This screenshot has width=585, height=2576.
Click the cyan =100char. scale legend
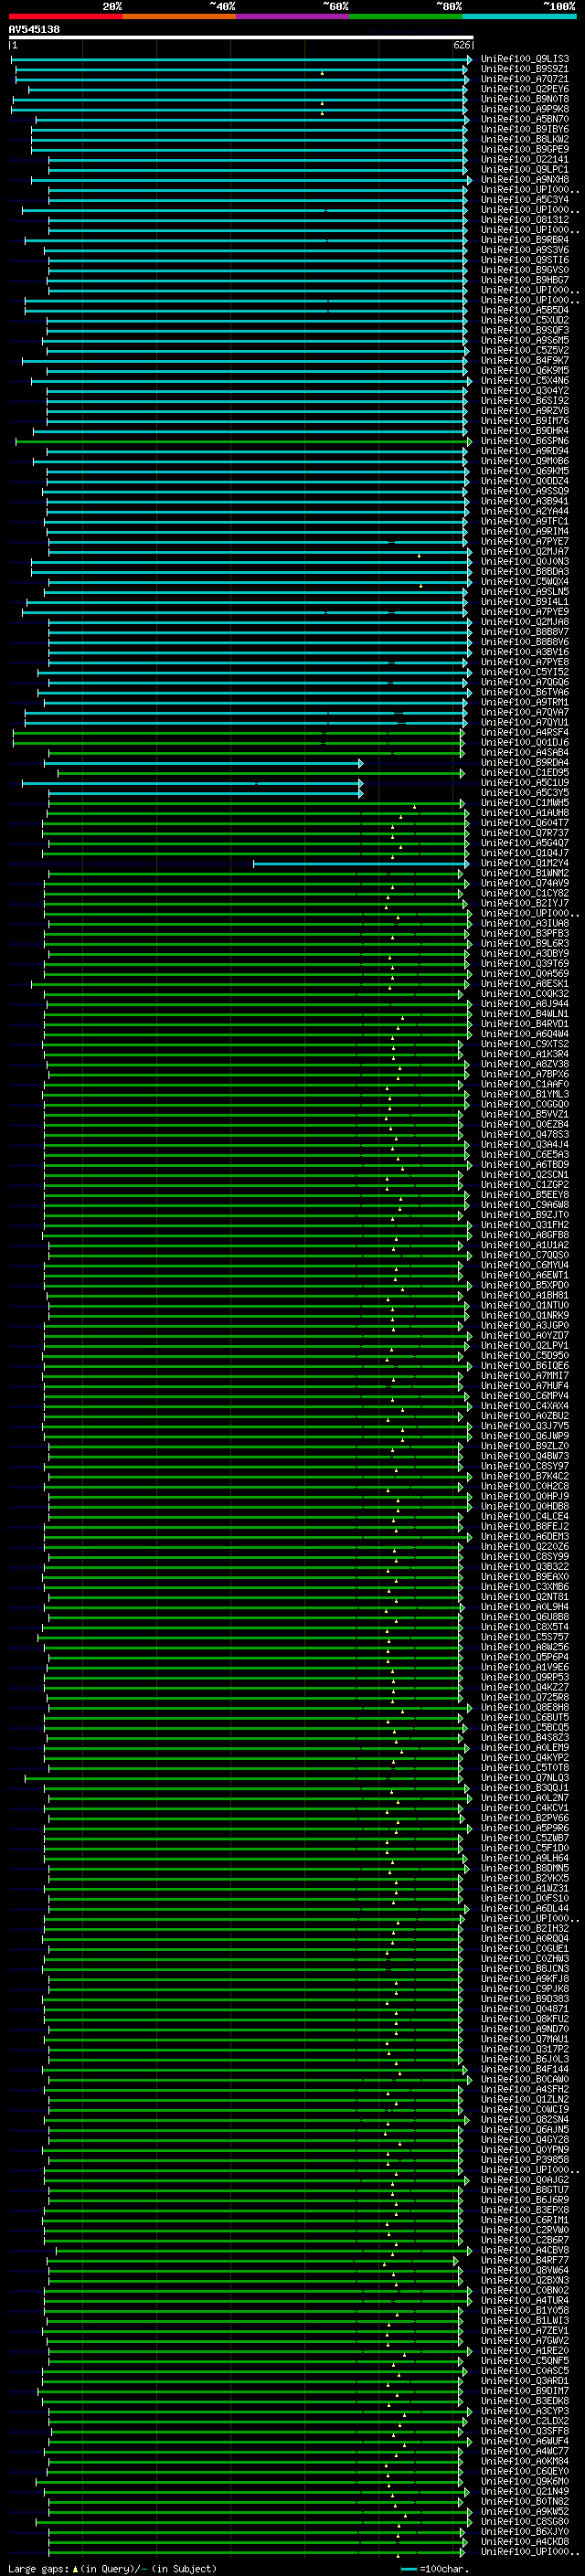(434, 2569)
